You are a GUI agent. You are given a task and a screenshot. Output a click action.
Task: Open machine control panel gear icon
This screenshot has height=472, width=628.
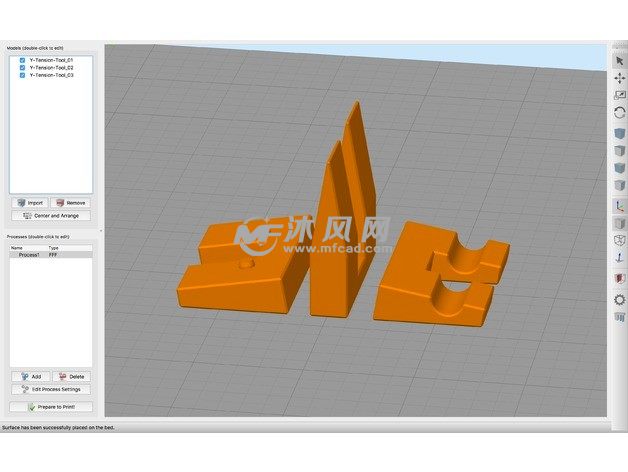pos(619,299)
